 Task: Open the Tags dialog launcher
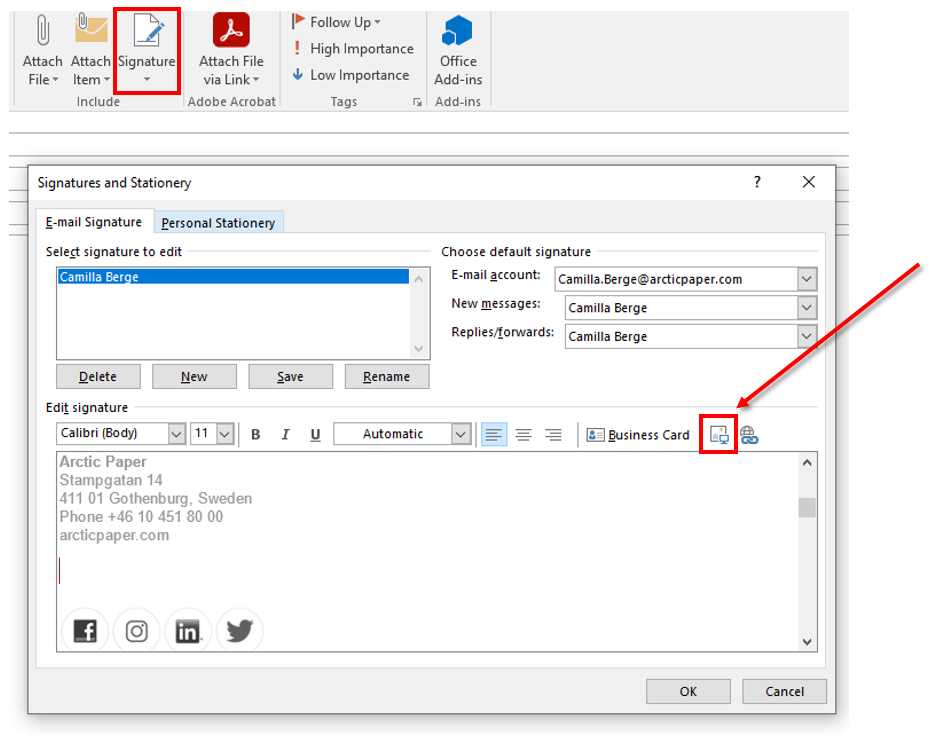[417, 102]
